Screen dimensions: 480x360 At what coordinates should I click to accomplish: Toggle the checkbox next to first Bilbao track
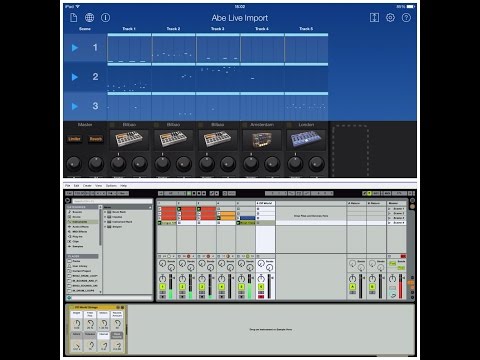click(112, 125)
